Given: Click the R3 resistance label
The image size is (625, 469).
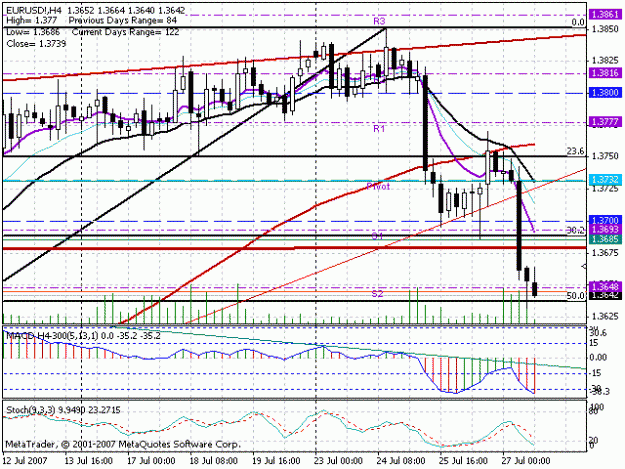Looking at the screenshot, I should tap(379, 22).
